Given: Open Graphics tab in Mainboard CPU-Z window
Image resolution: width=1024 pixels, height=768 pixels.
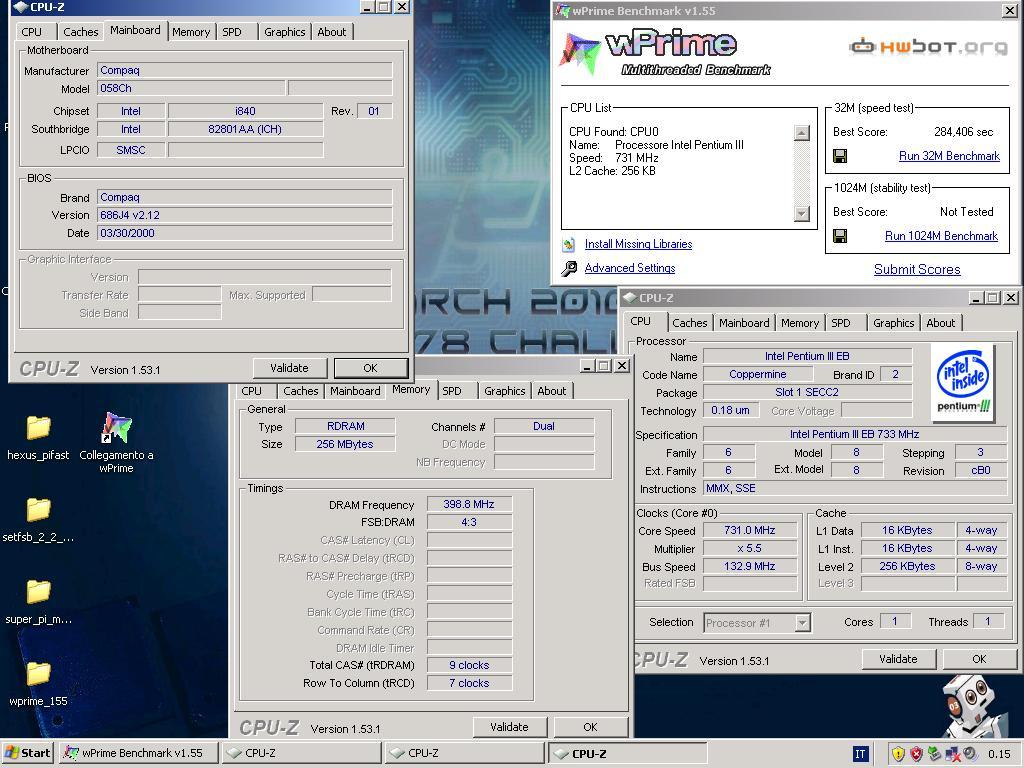Looking at the screenshot, I should point(284,32).
